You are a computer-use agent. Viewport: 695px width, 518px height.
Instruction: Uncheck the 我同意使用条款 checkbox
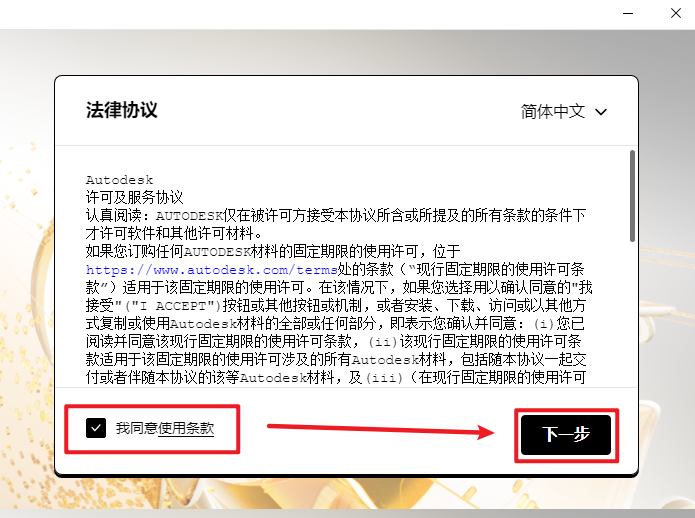coord(96,428)
